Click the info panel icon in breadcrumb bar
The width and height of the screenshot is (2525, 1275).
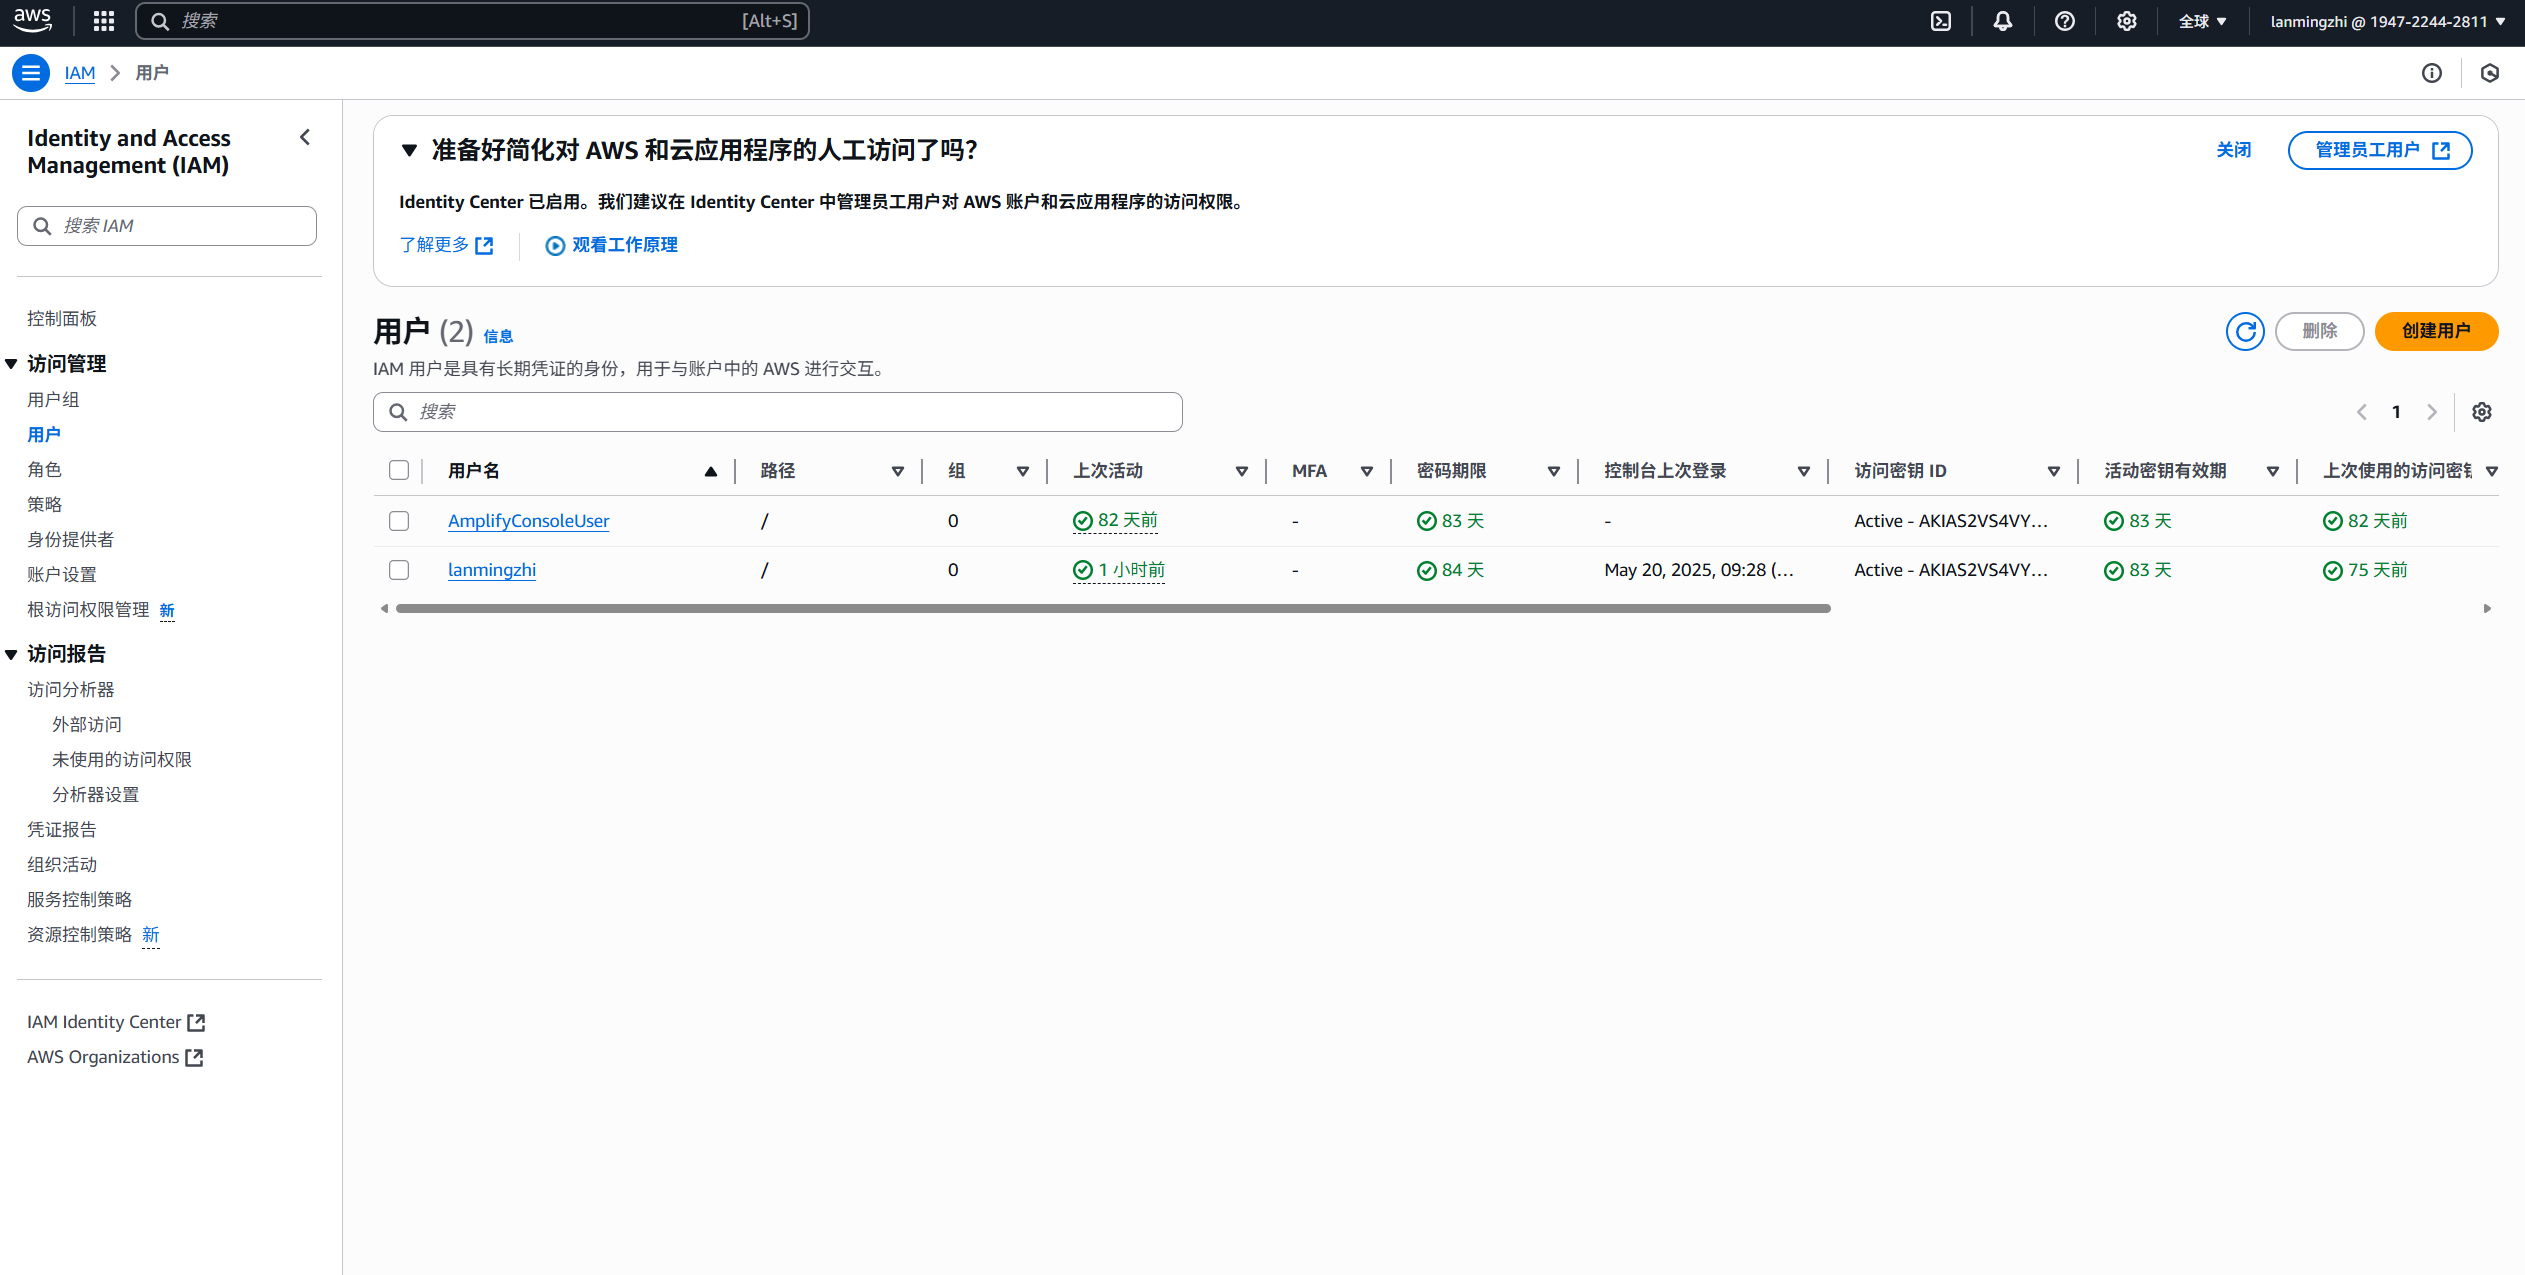2432,73
